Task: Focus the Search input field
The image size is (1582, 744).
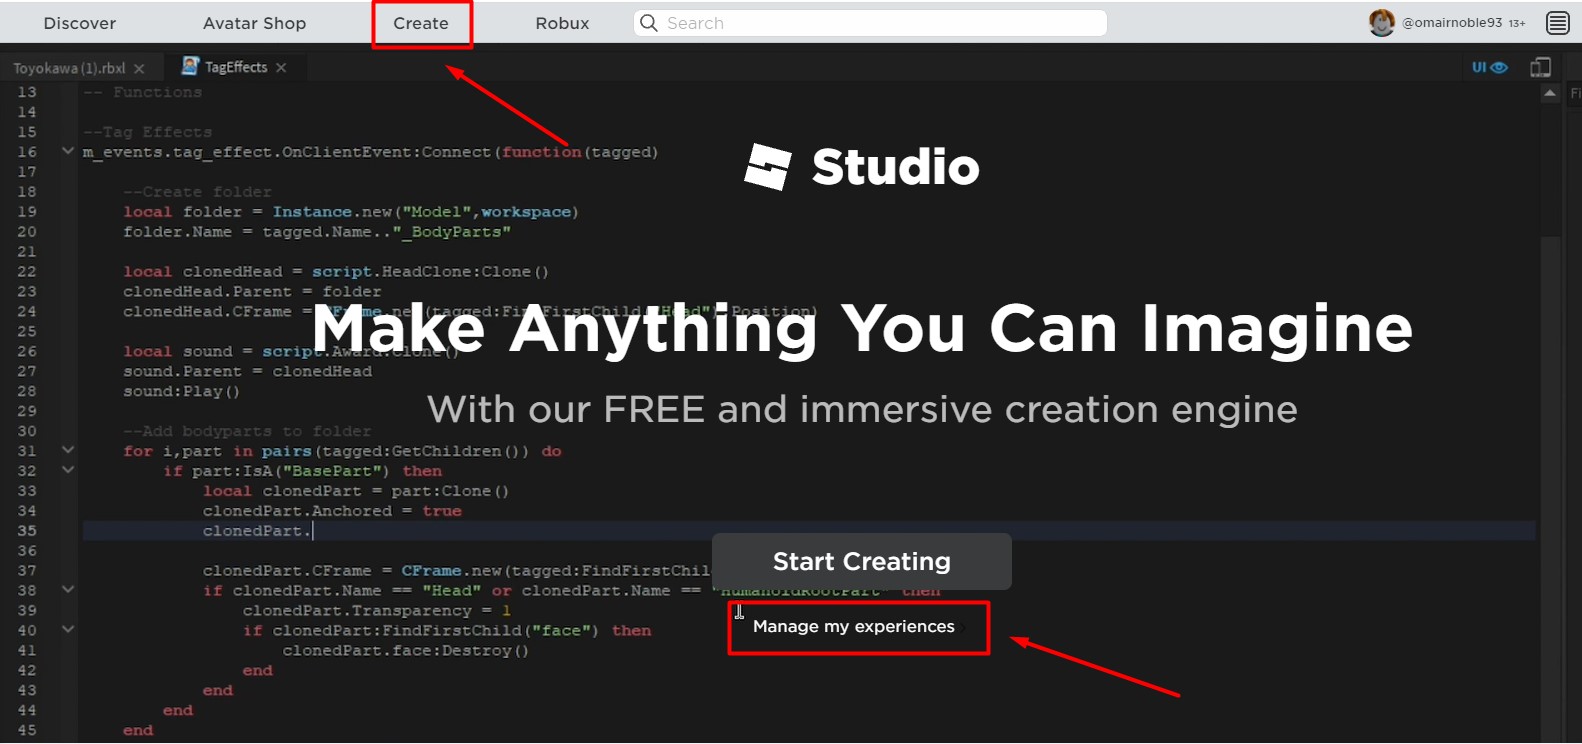Action: point(870,23)
